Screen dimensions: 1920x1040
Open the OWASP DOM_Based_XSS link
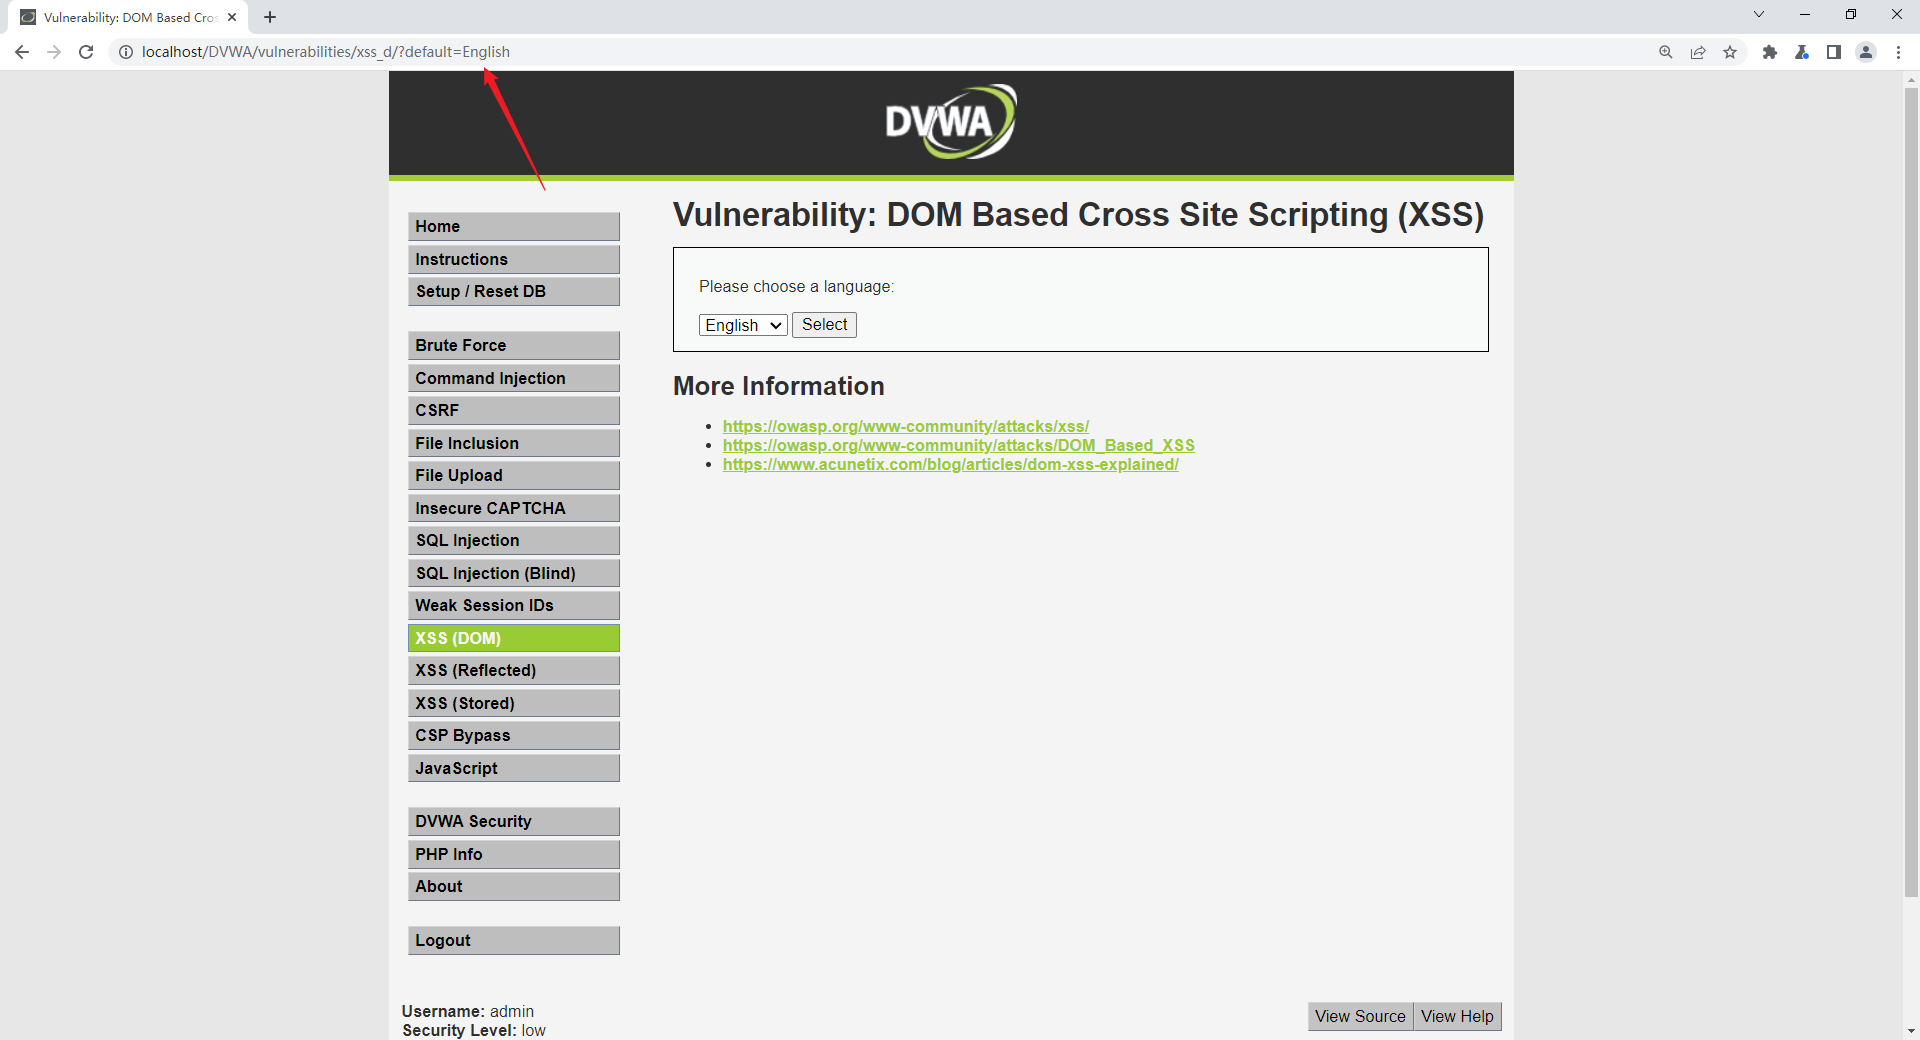point(958,445)
